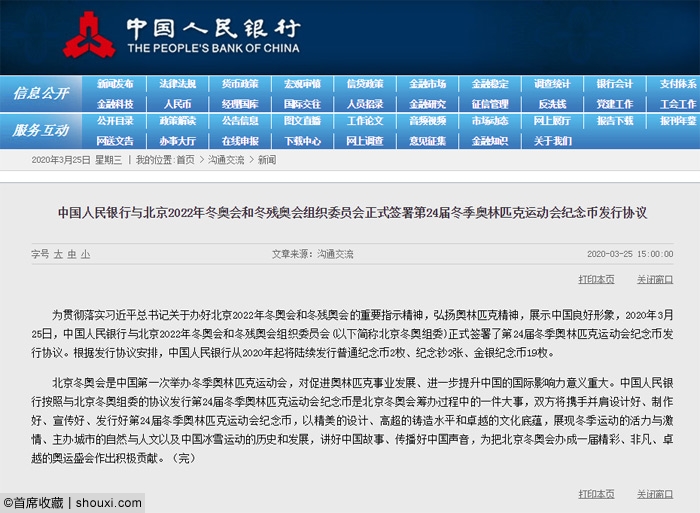
Task: Go to 金融稳定 page
Action: [490, 83]
